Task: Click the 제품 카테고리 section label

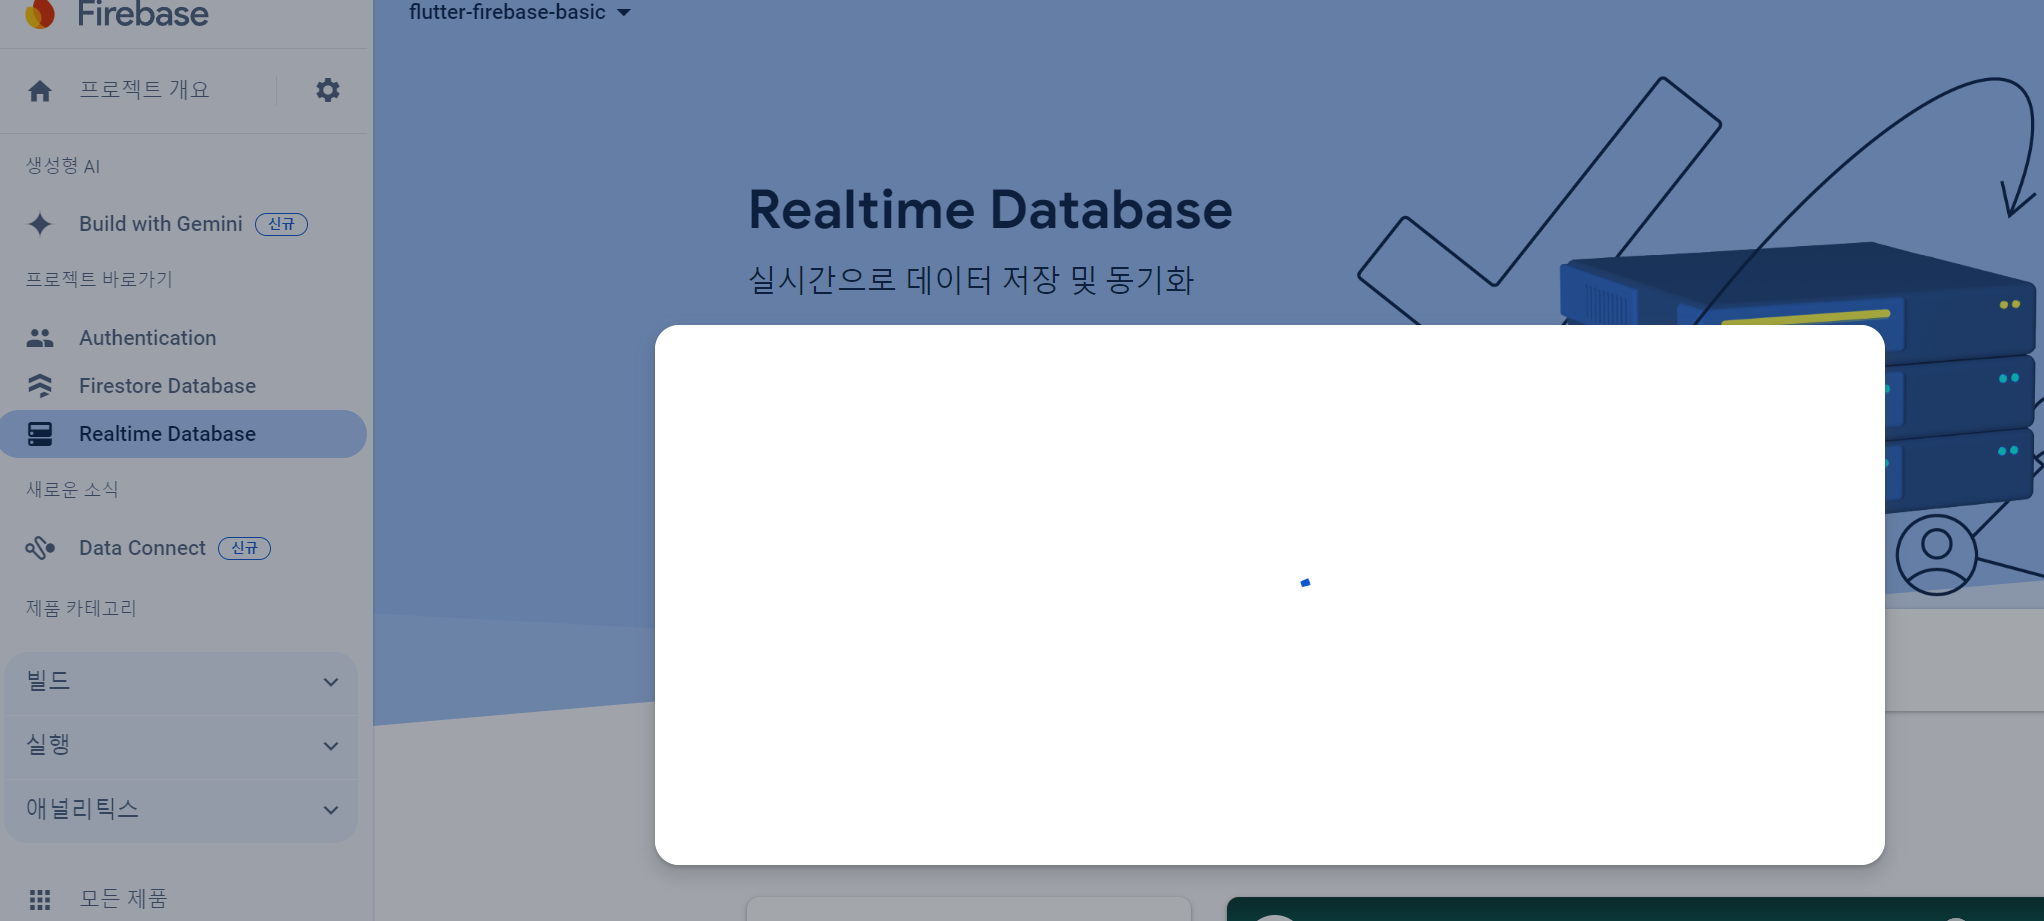Action: click(x=81, y=608)
